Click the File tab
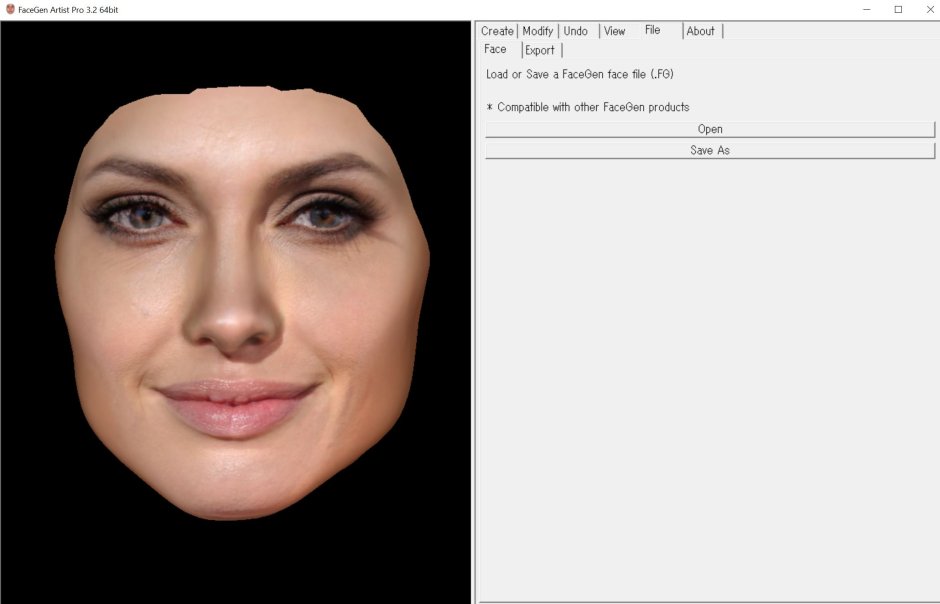 click(653, 30)
